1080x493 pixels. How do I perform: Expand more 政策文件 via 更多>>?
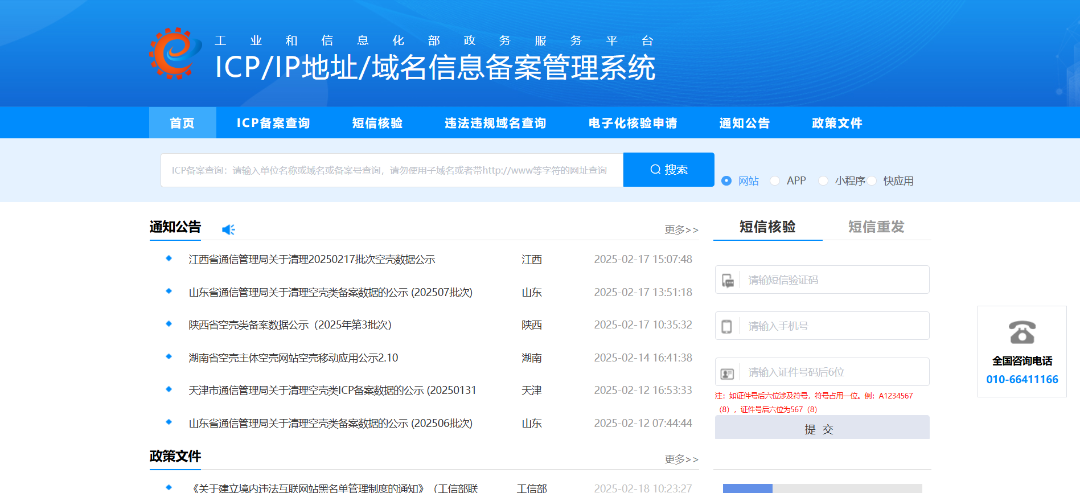point(681,459)
